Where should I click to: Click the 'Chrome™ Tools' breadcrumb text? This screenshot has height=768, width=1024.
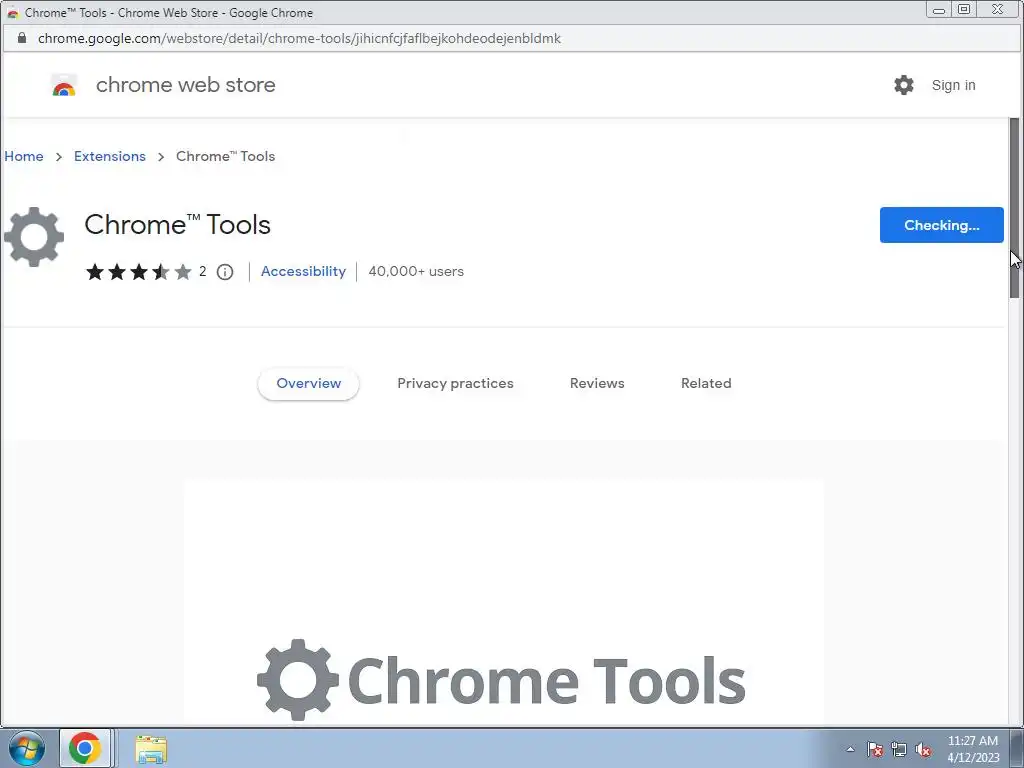225,156
